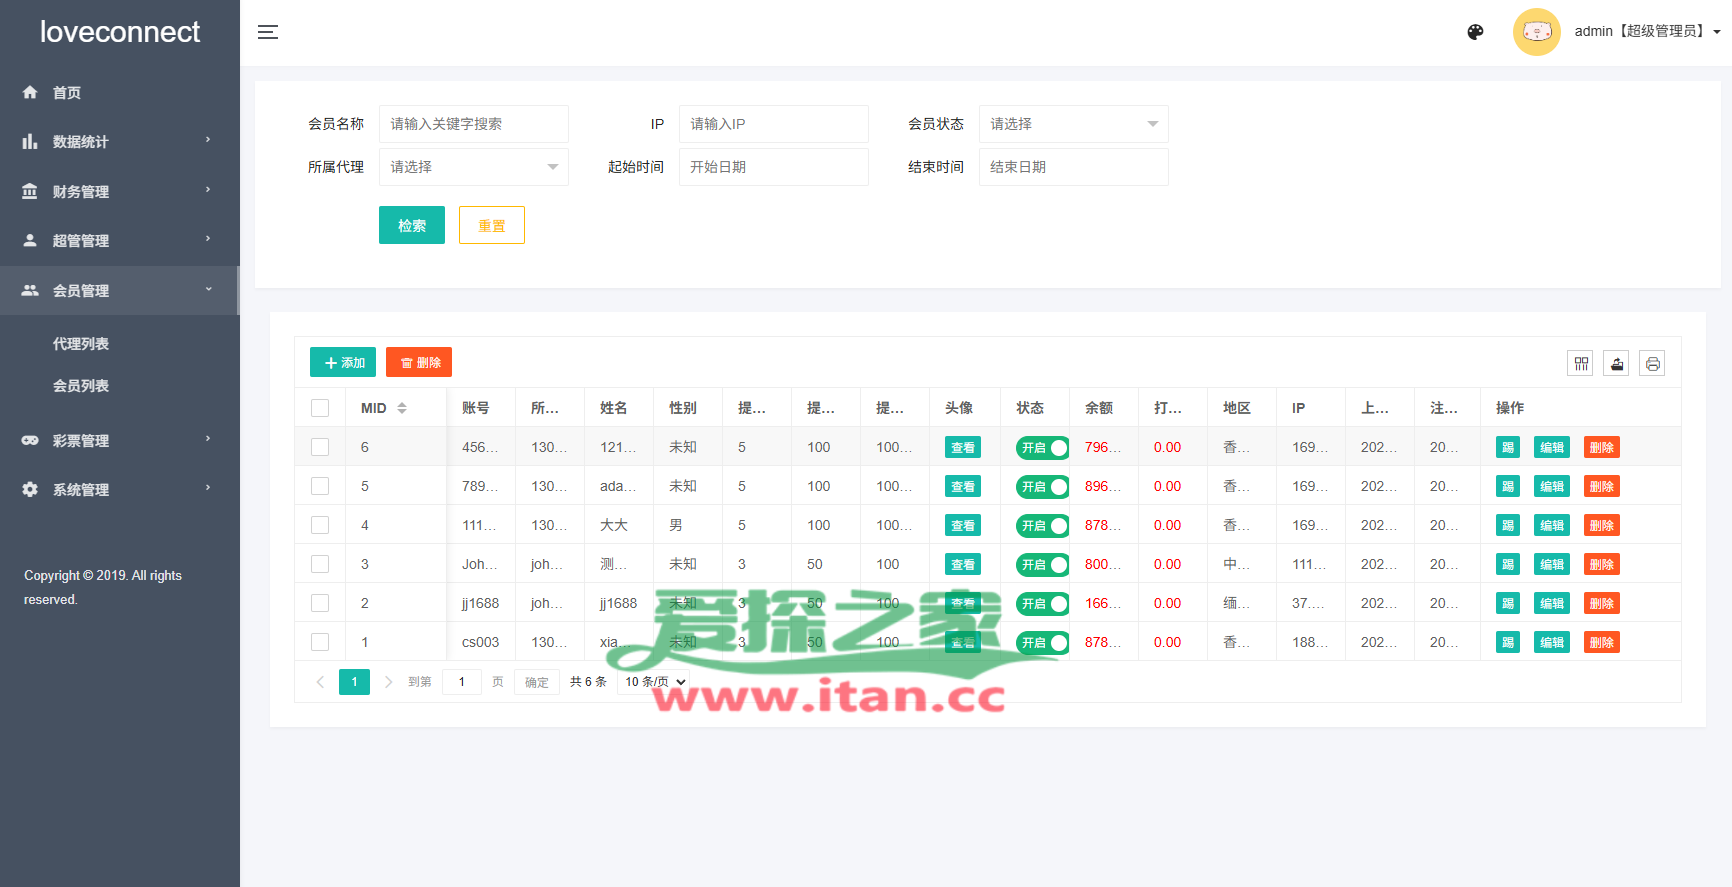
Task: Click the 检索 search button
Action: coord(412,226)
